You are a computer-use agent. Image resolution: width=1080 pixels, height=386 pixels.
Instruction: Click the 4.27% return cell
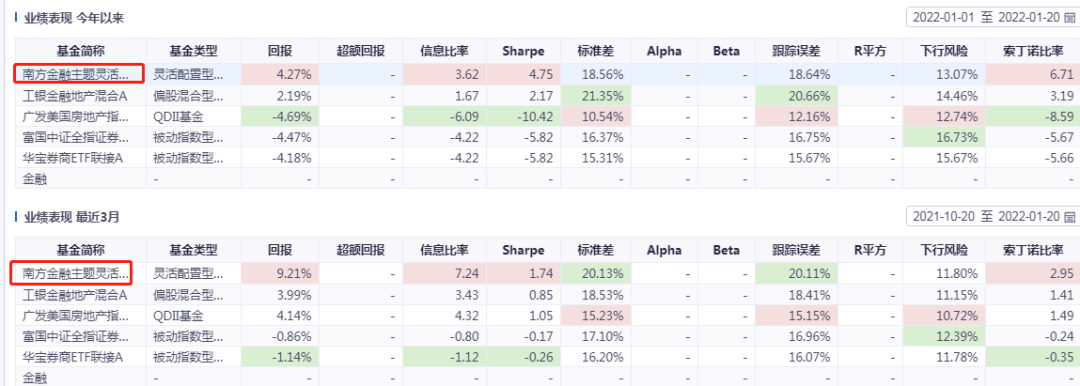280,74
